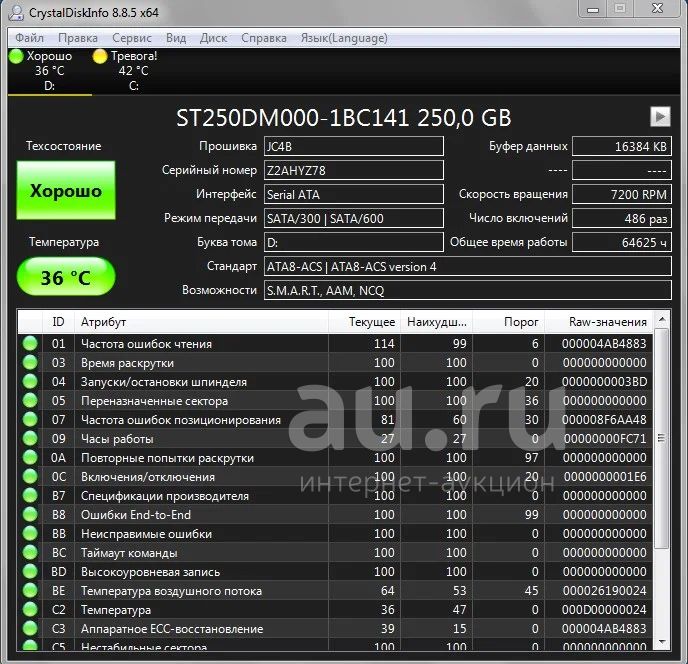Click raw value 00000000FC71 in row 09

point(605,438)
